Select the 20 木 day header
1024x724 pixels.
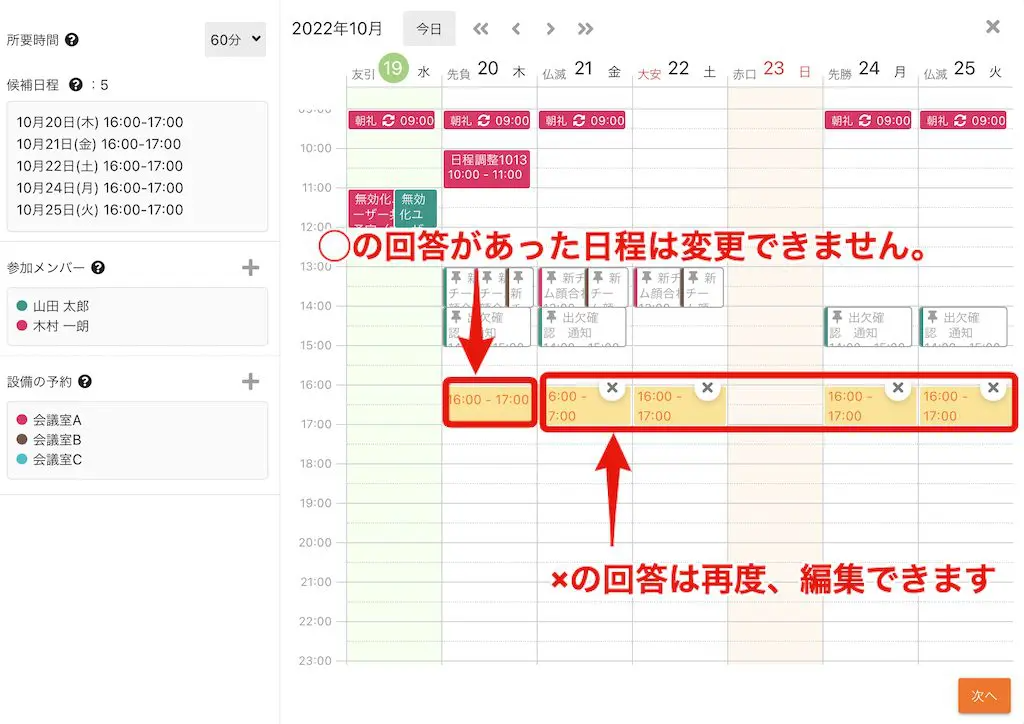487,70
